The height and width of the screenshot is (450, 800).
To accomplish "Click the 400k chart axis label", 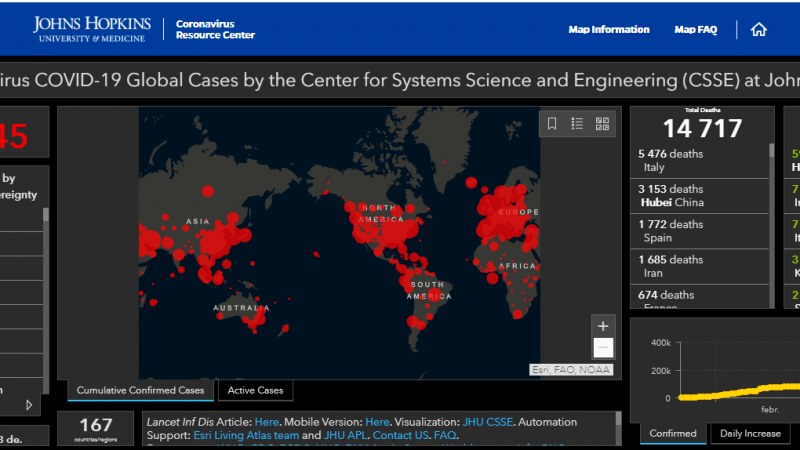I will click(661, 343).
